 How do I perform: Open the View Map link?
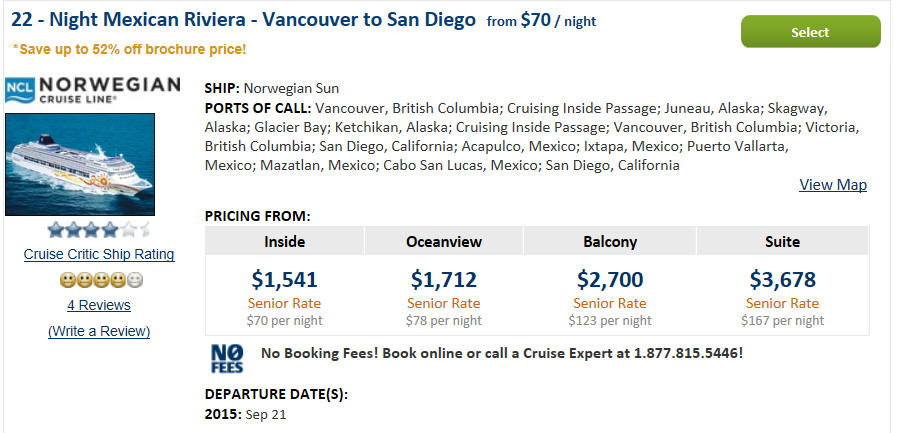point(833,185)
